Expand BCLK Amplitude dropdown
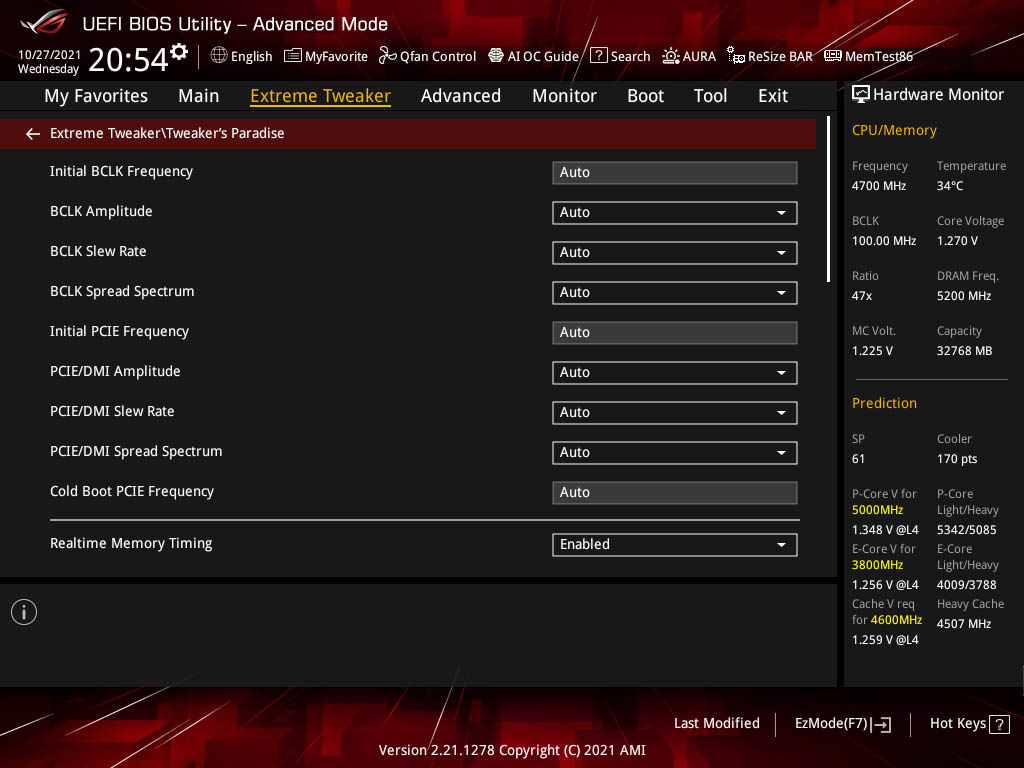The height and width of the screenshot is (768, 1024). point(675,212)
